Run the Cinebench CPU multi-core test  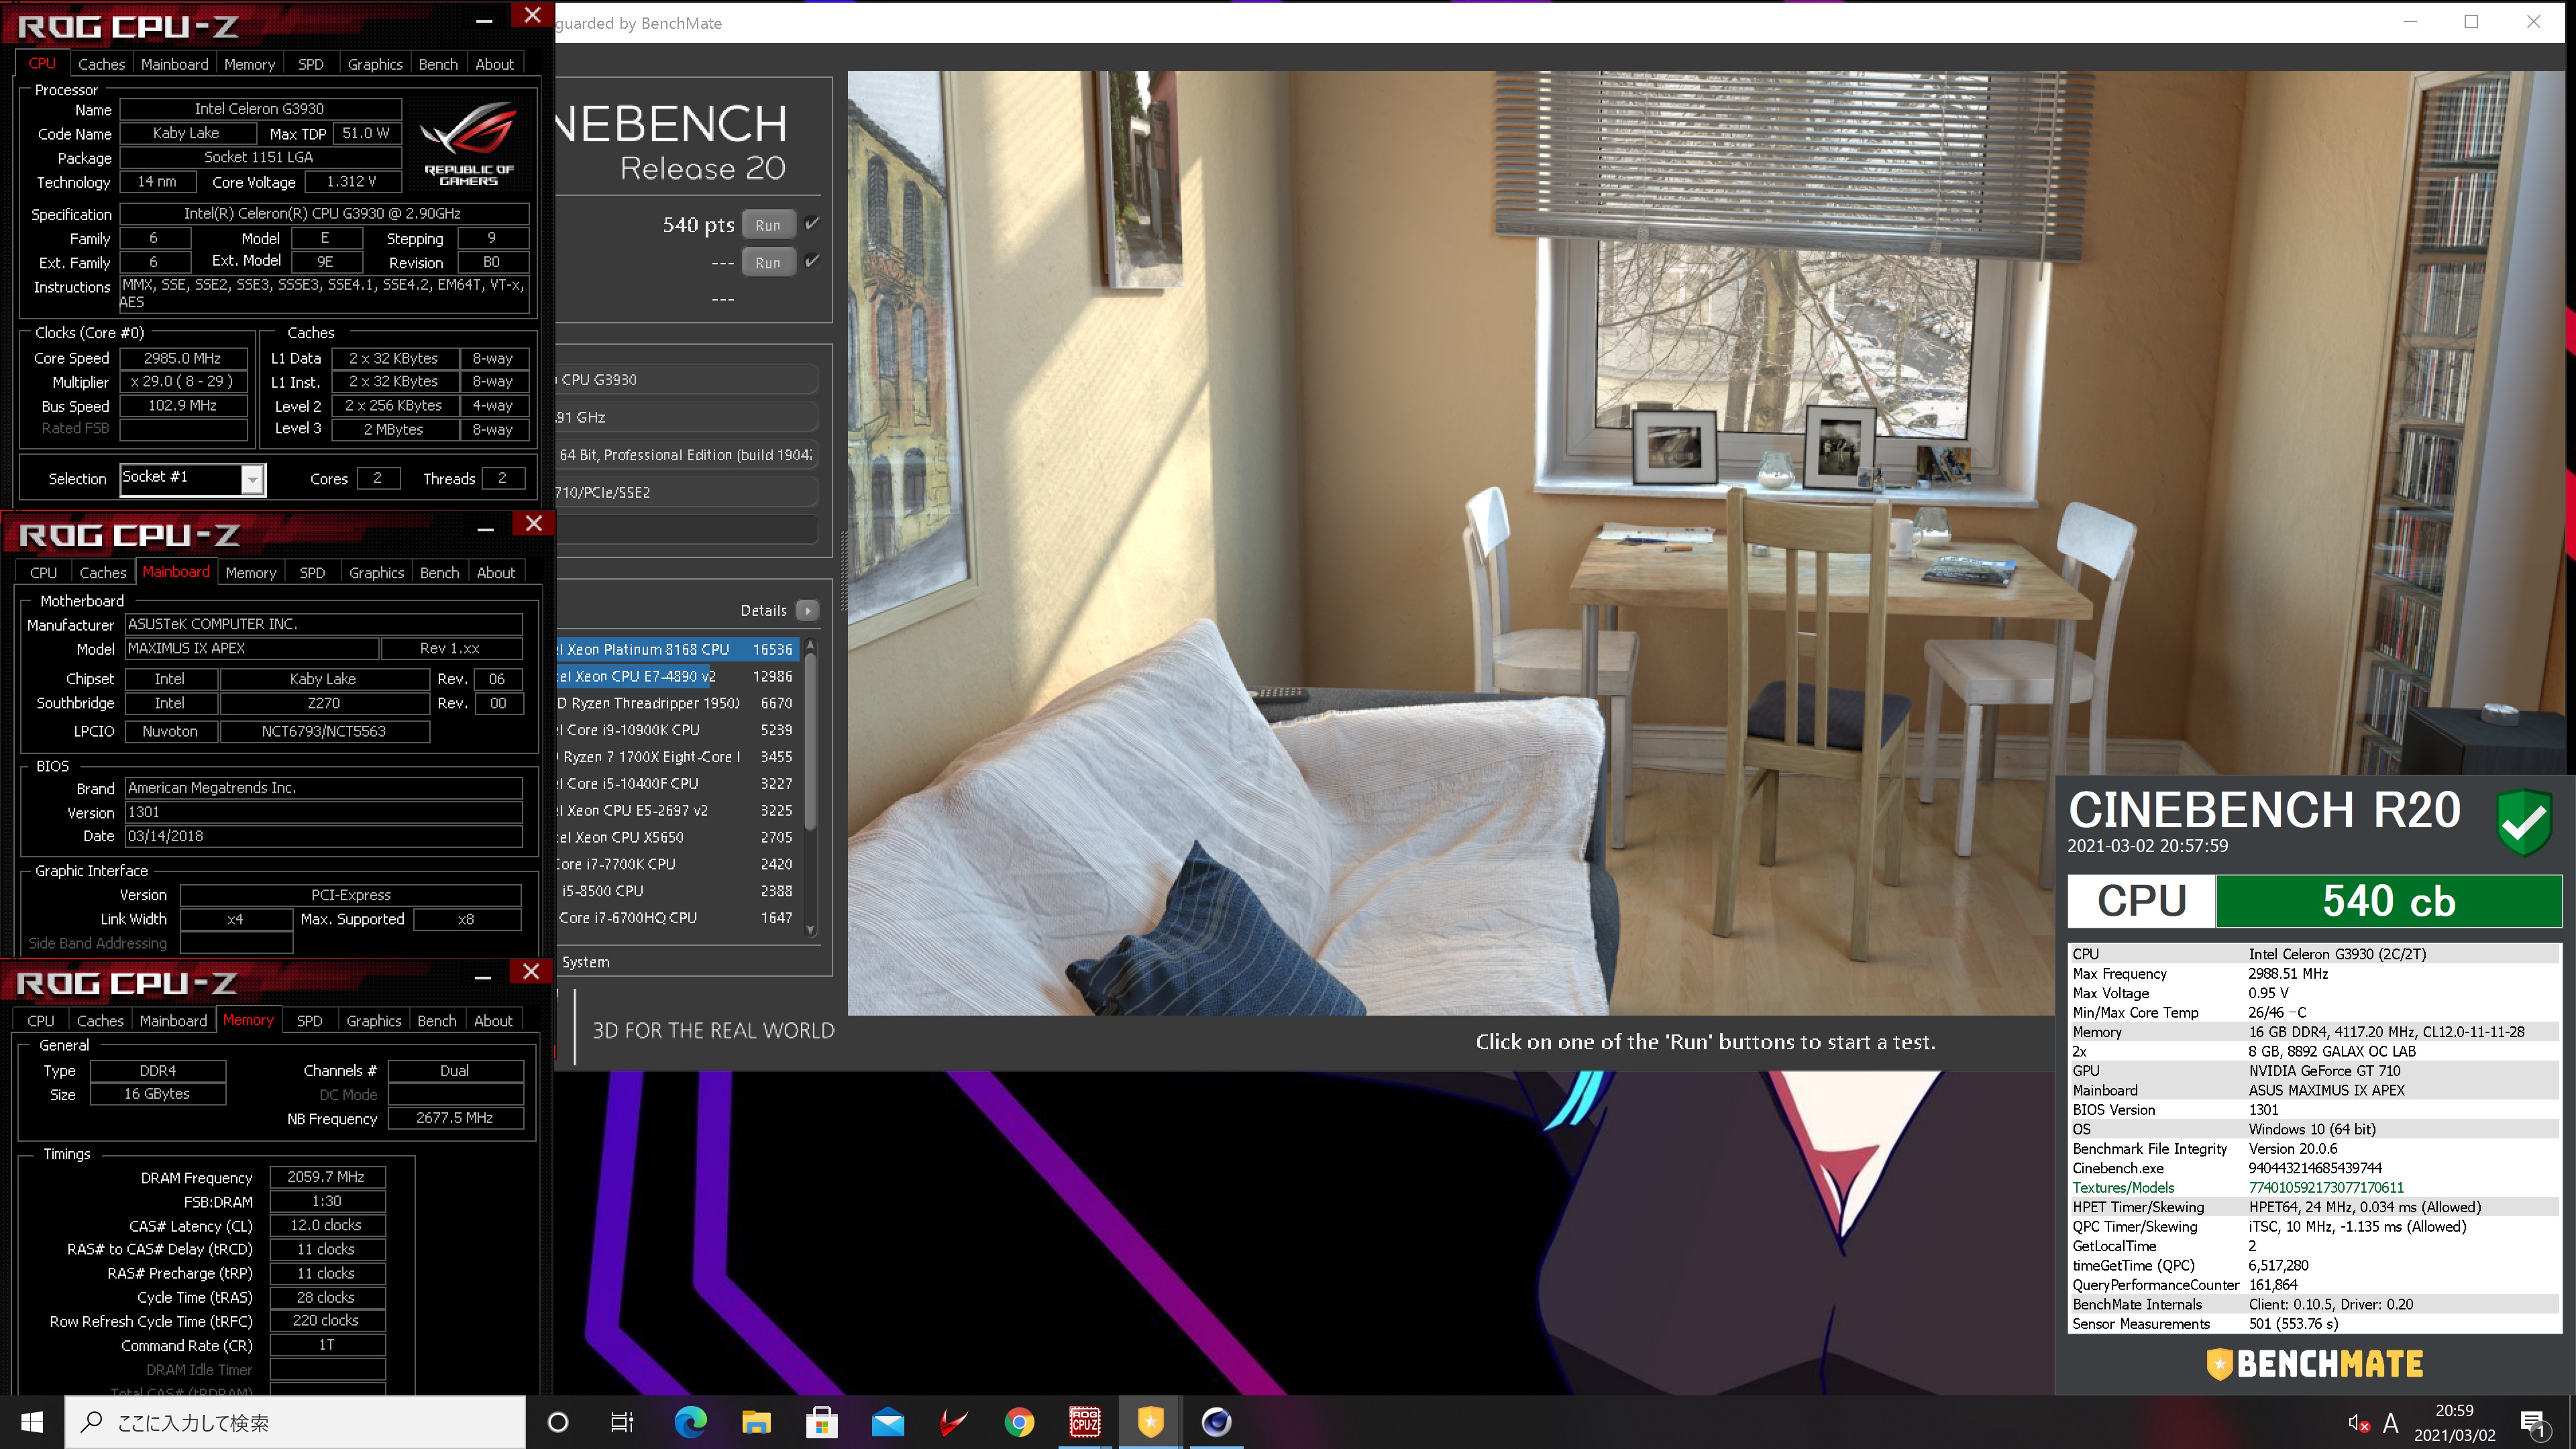click(768, 225)
